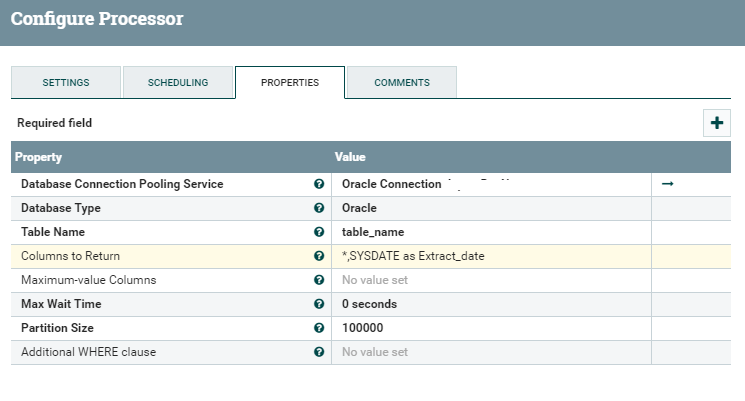This screenshot has height=401, width=745.
Task: Go to the Comments tab
Action: pos(401,83)
